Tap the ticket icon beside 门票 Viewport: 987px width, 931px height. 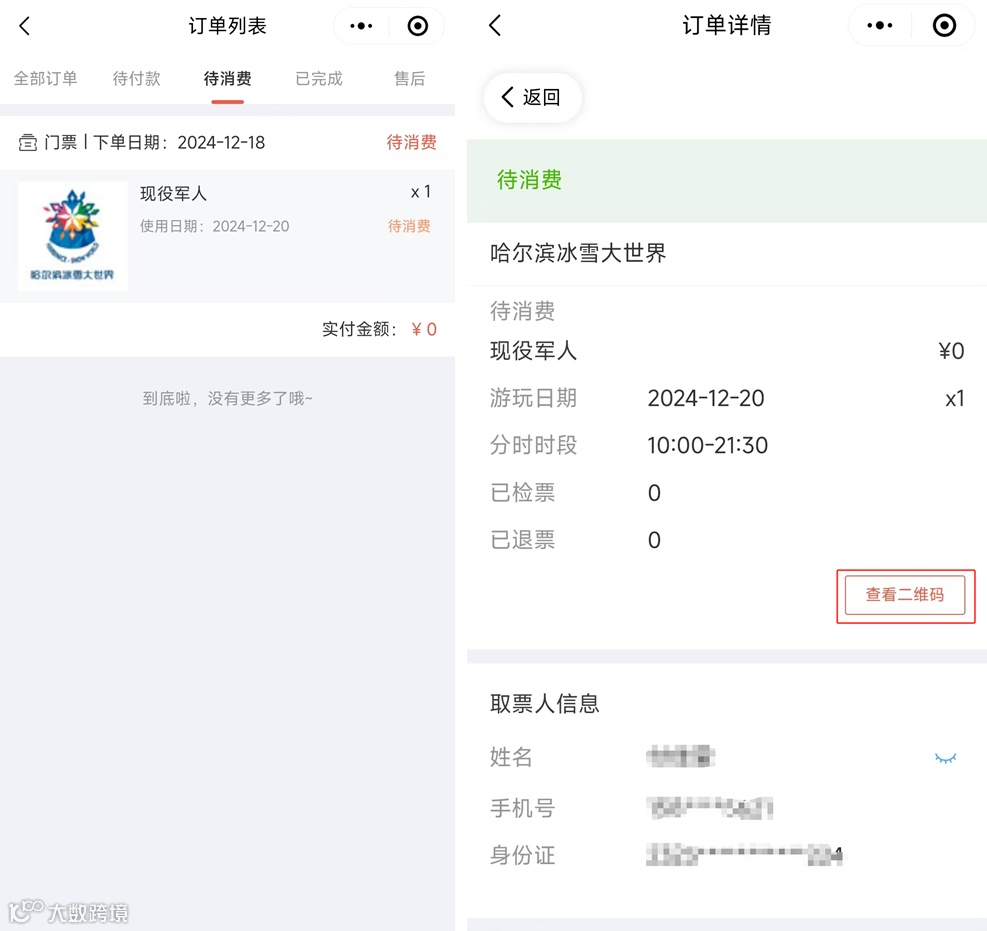[x=27, y=143]
